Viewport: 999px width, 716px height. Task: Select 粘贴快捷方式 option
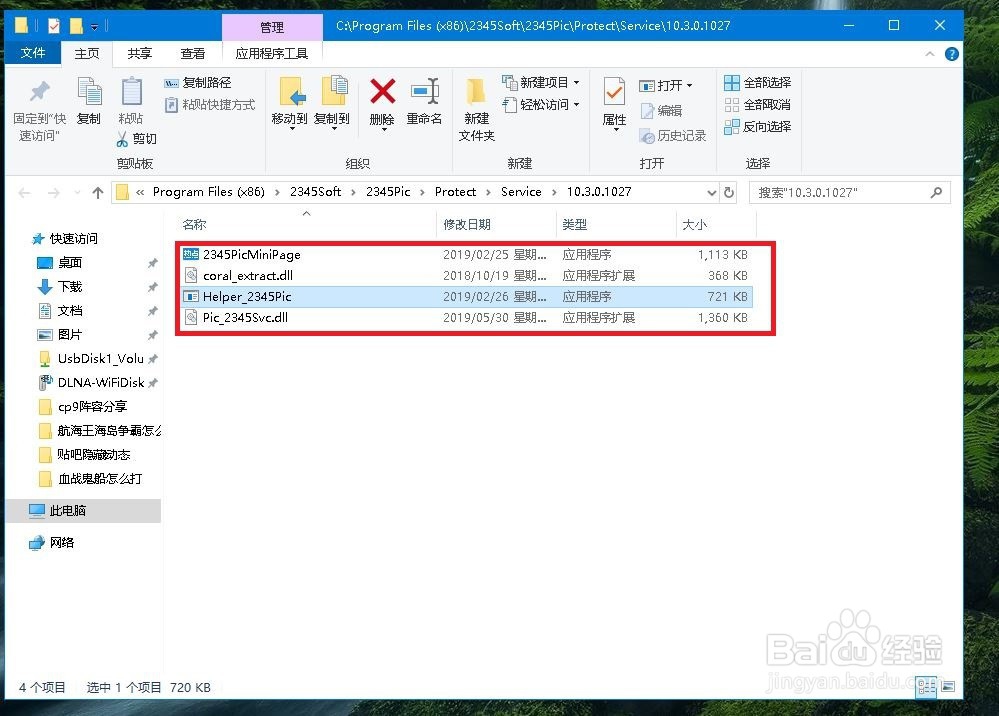tap(210, 104)
